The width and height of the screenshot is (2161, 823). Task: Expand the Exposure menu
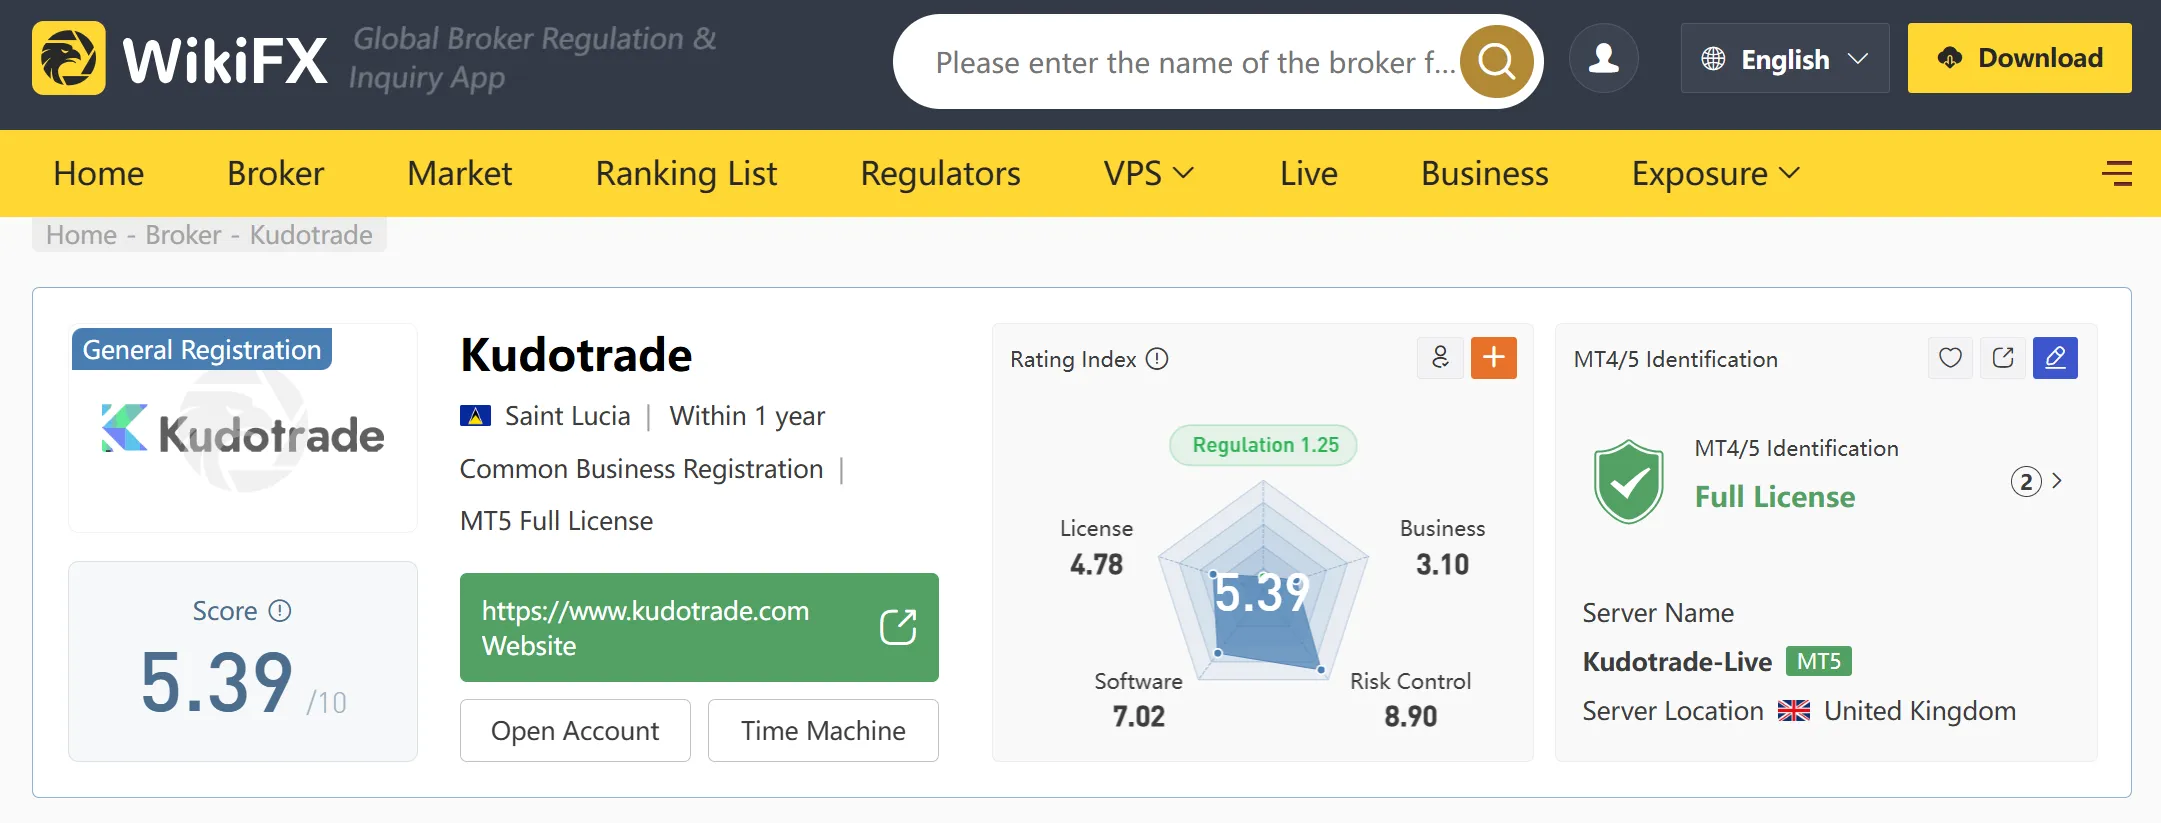coord(1716,174)
